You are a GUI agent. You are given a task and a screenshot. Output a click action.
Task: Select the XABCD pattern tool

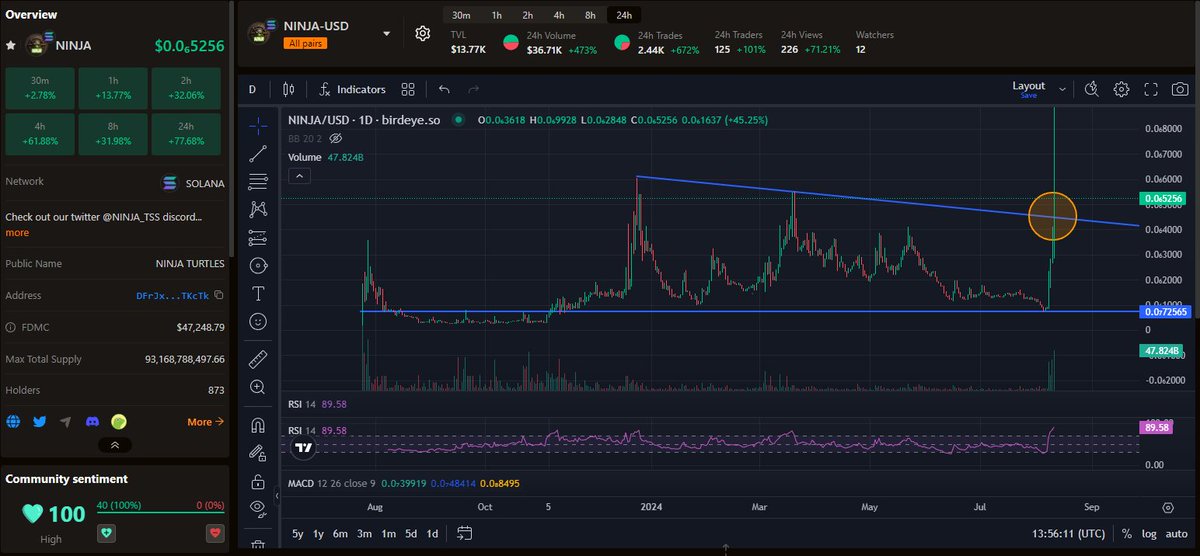click(259, 209)
